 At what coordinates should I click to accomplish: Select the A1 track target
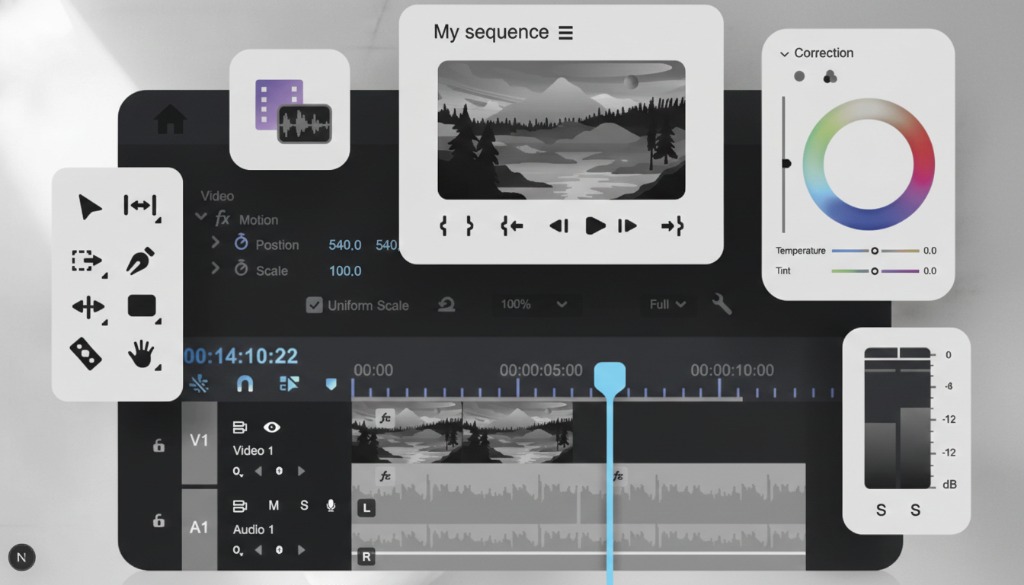[x=199, y=528]
